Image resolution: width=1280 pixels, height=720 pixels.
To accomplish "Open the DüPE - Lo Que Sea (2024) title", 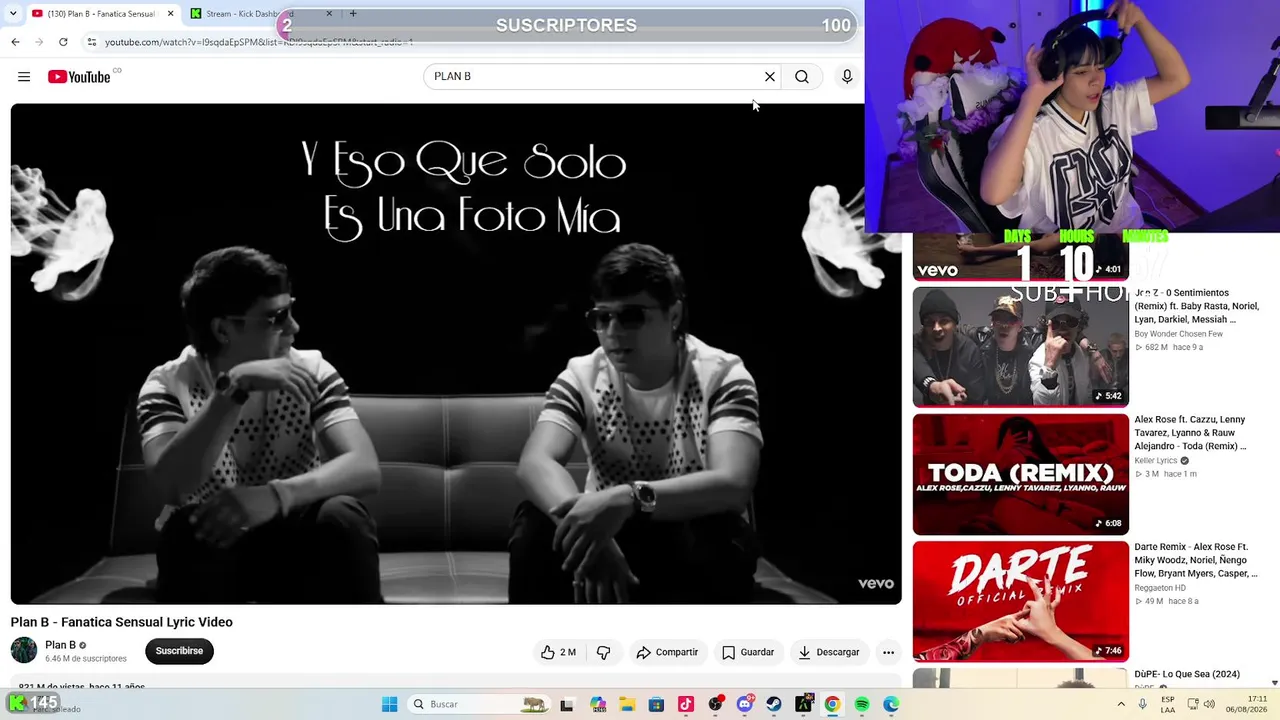I will tap(1187, 674).
